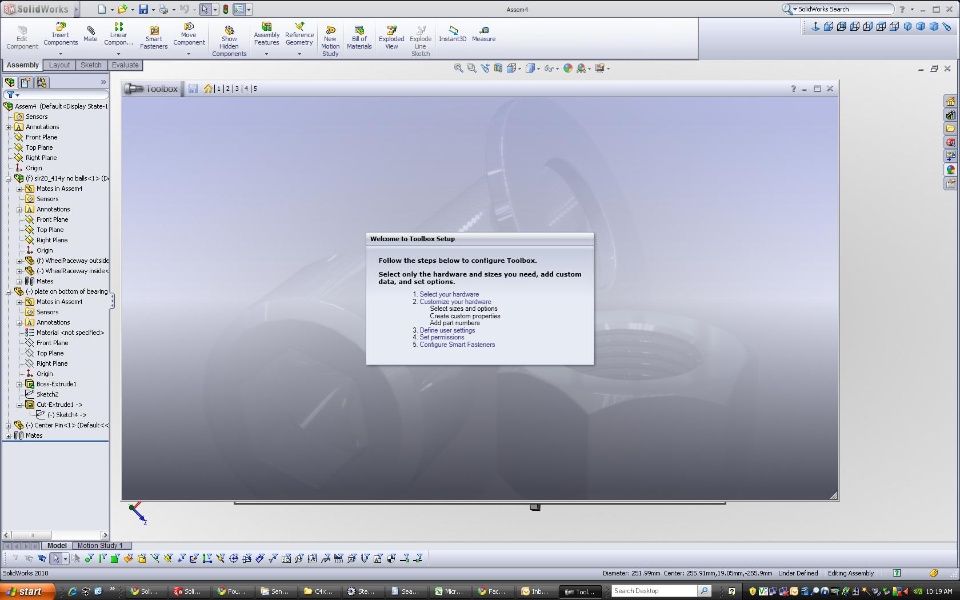Create an Exploded View

tap(391, 38)
